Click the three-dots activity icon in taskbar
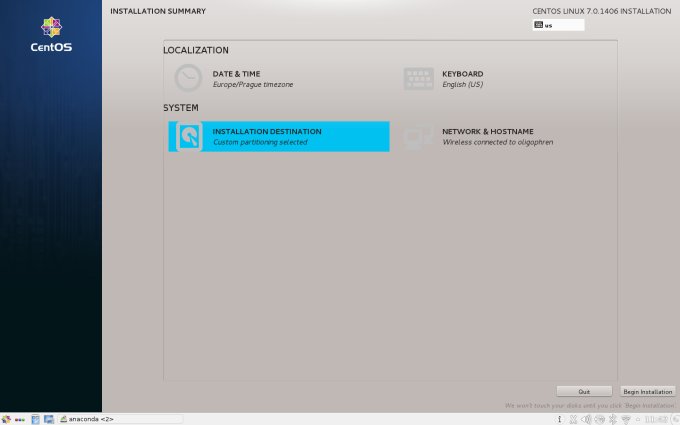 [x=20, y=420]
